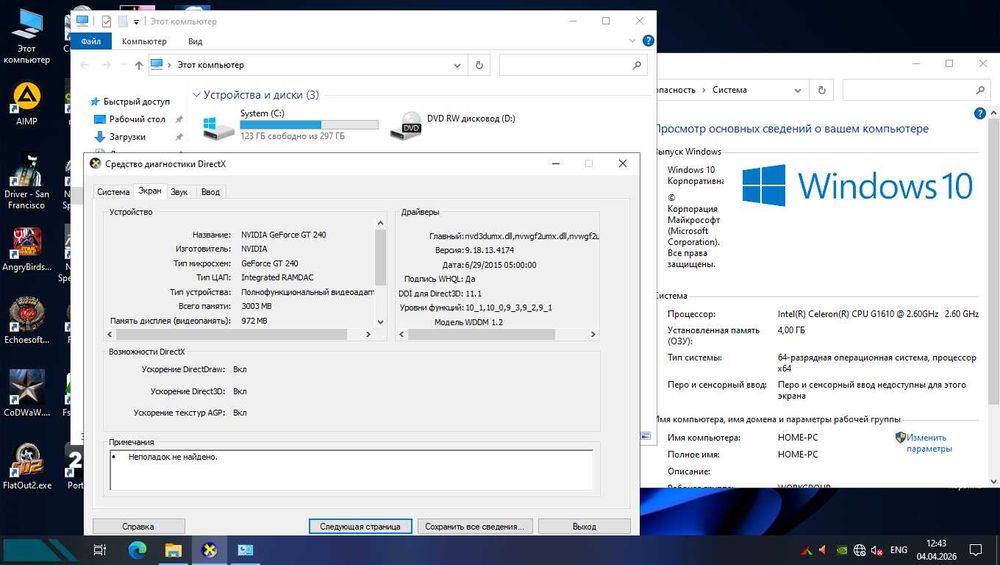Screen dimensions: 1000x565
Task: Open the AIMP desktop shortcut
Action: (x=26, y=98)
